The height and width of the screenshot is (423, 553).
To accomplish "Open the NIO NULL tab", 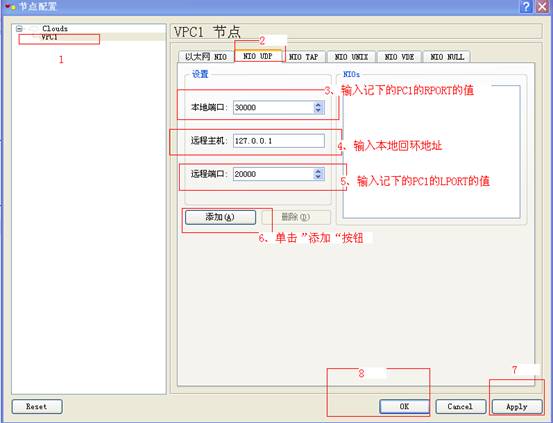I will pos(447,56).
